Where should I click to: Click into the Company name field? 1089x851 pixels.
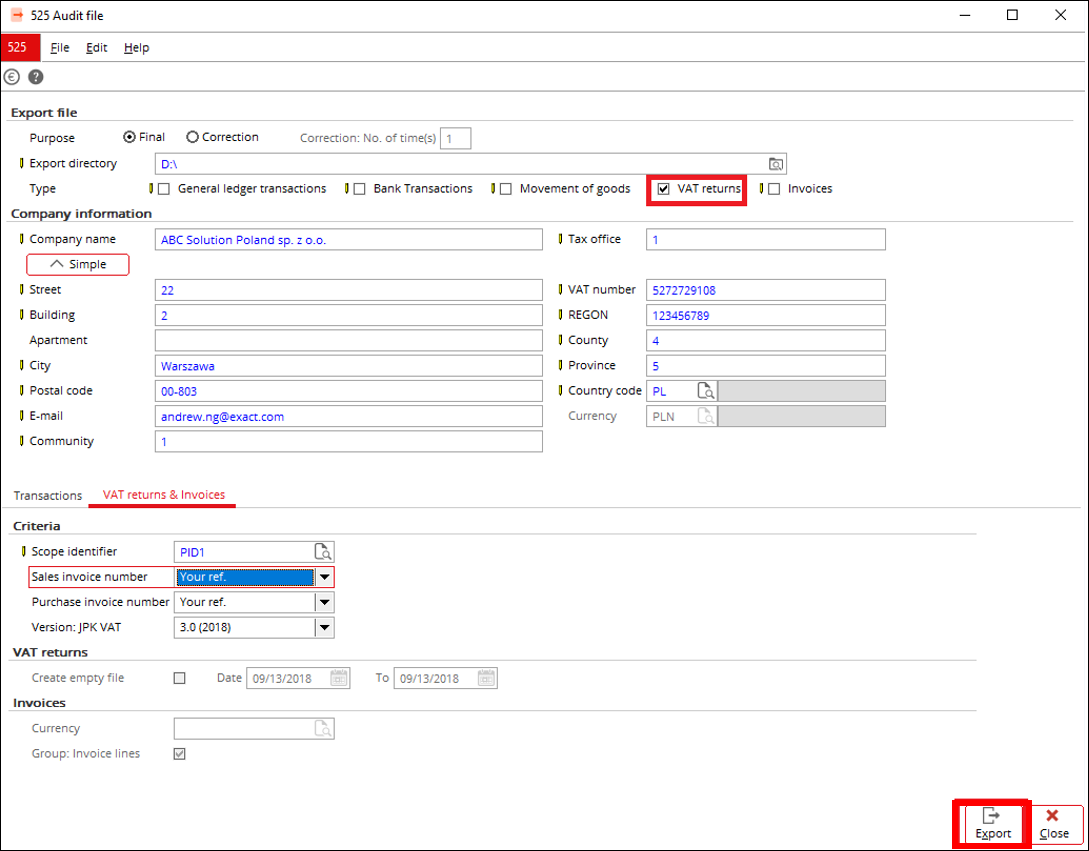pos(348,240)
